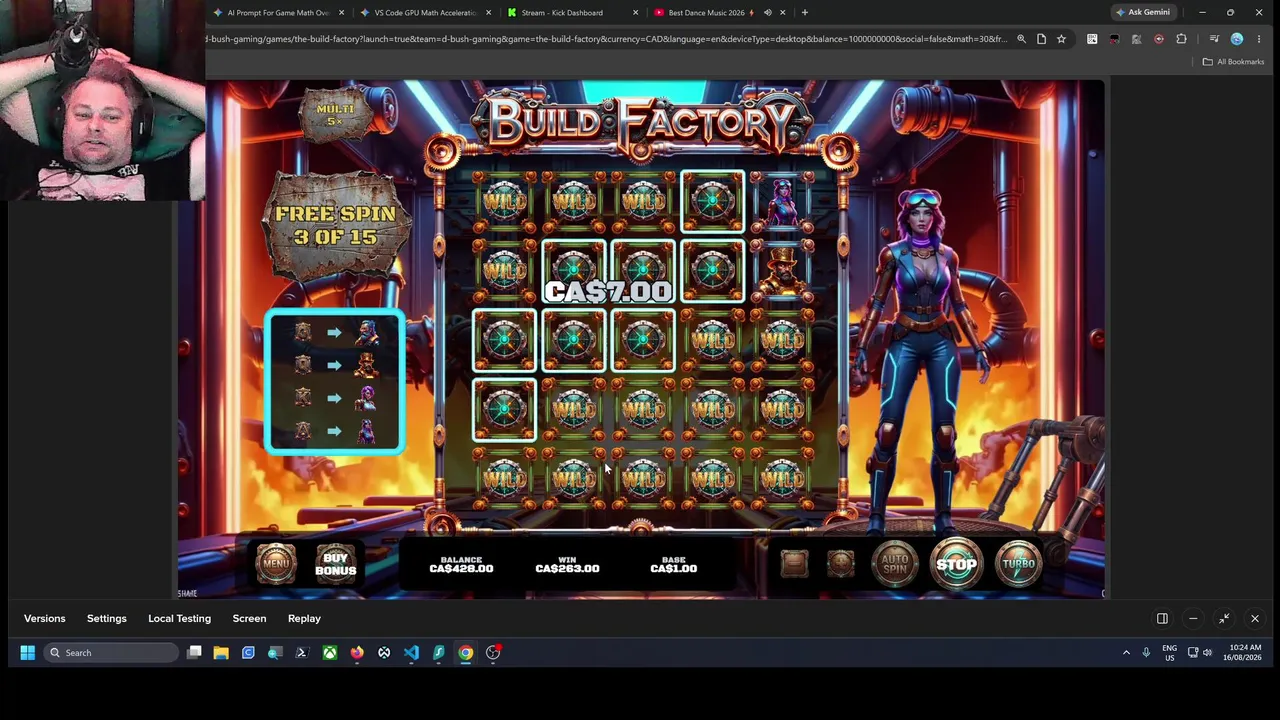This screenshot has width=1280, height=720.
Task: Open the media controls playlist icon
Action: (1214, 39)
